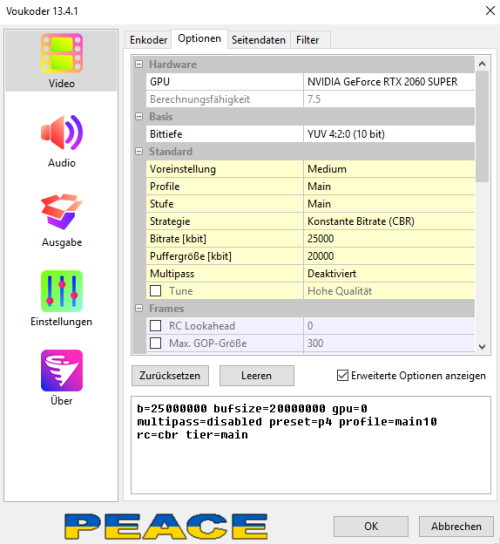Confirm with the OK button

click(x=371, y=526)
